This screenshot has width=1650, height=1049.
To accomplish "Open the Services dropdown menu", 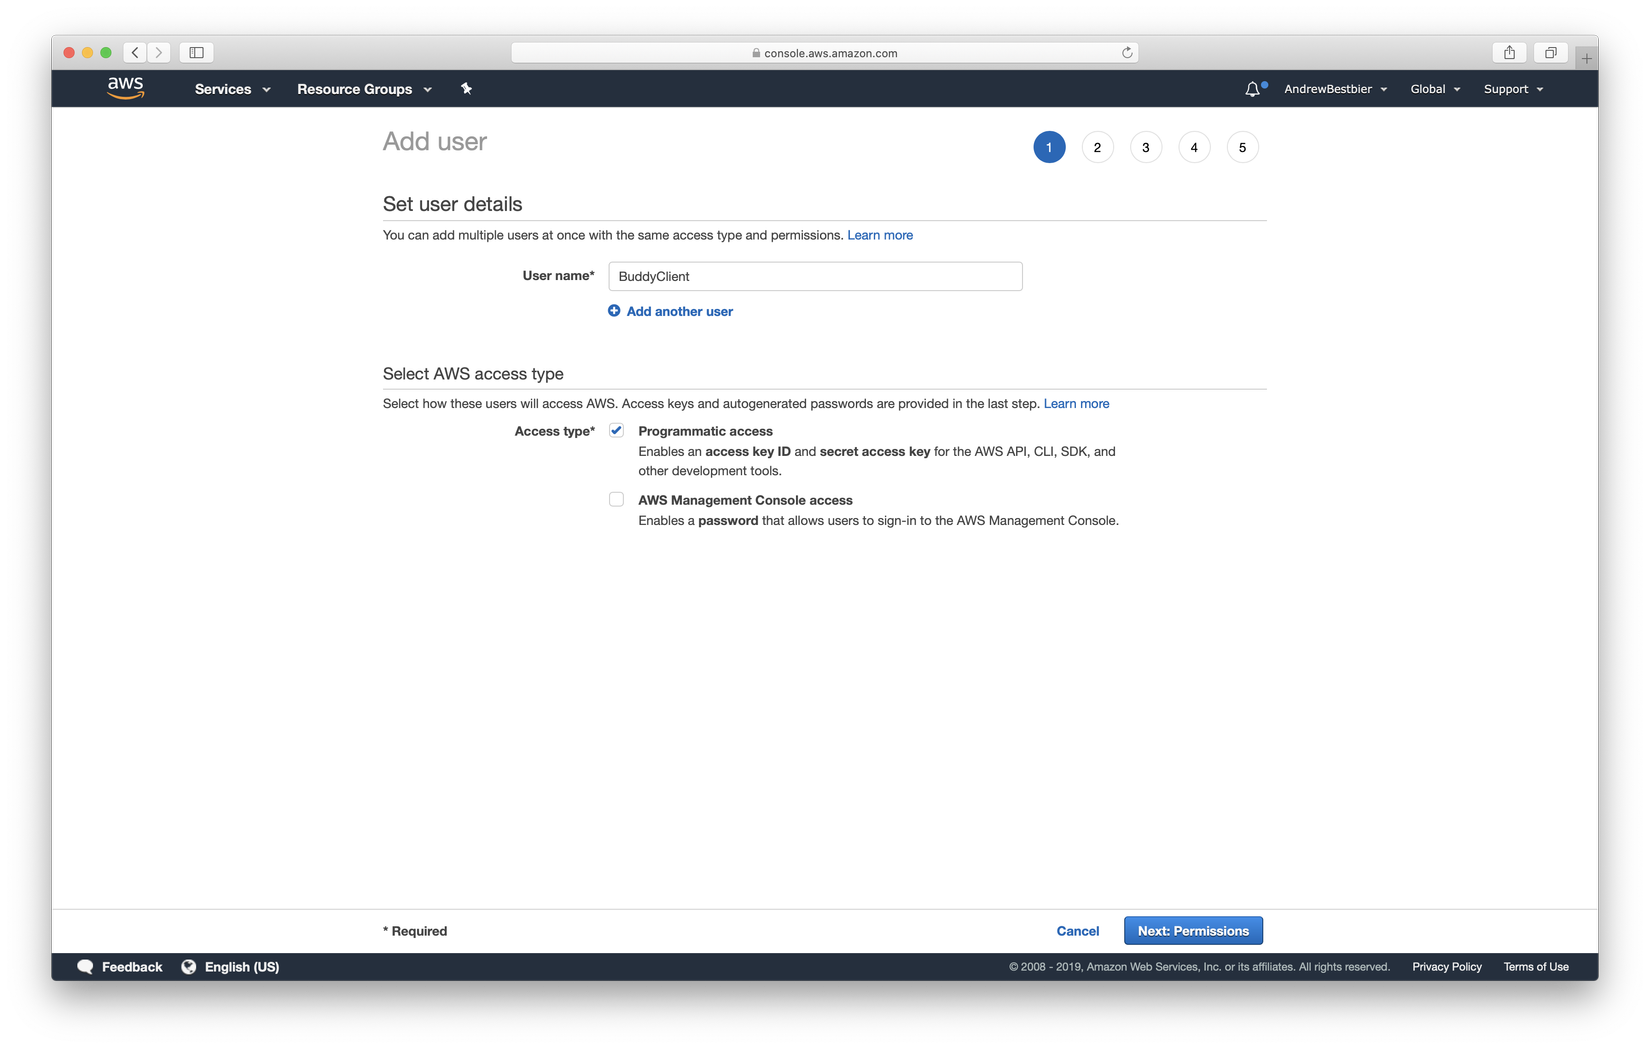I will pyautogui.click(x=233, y=89).
